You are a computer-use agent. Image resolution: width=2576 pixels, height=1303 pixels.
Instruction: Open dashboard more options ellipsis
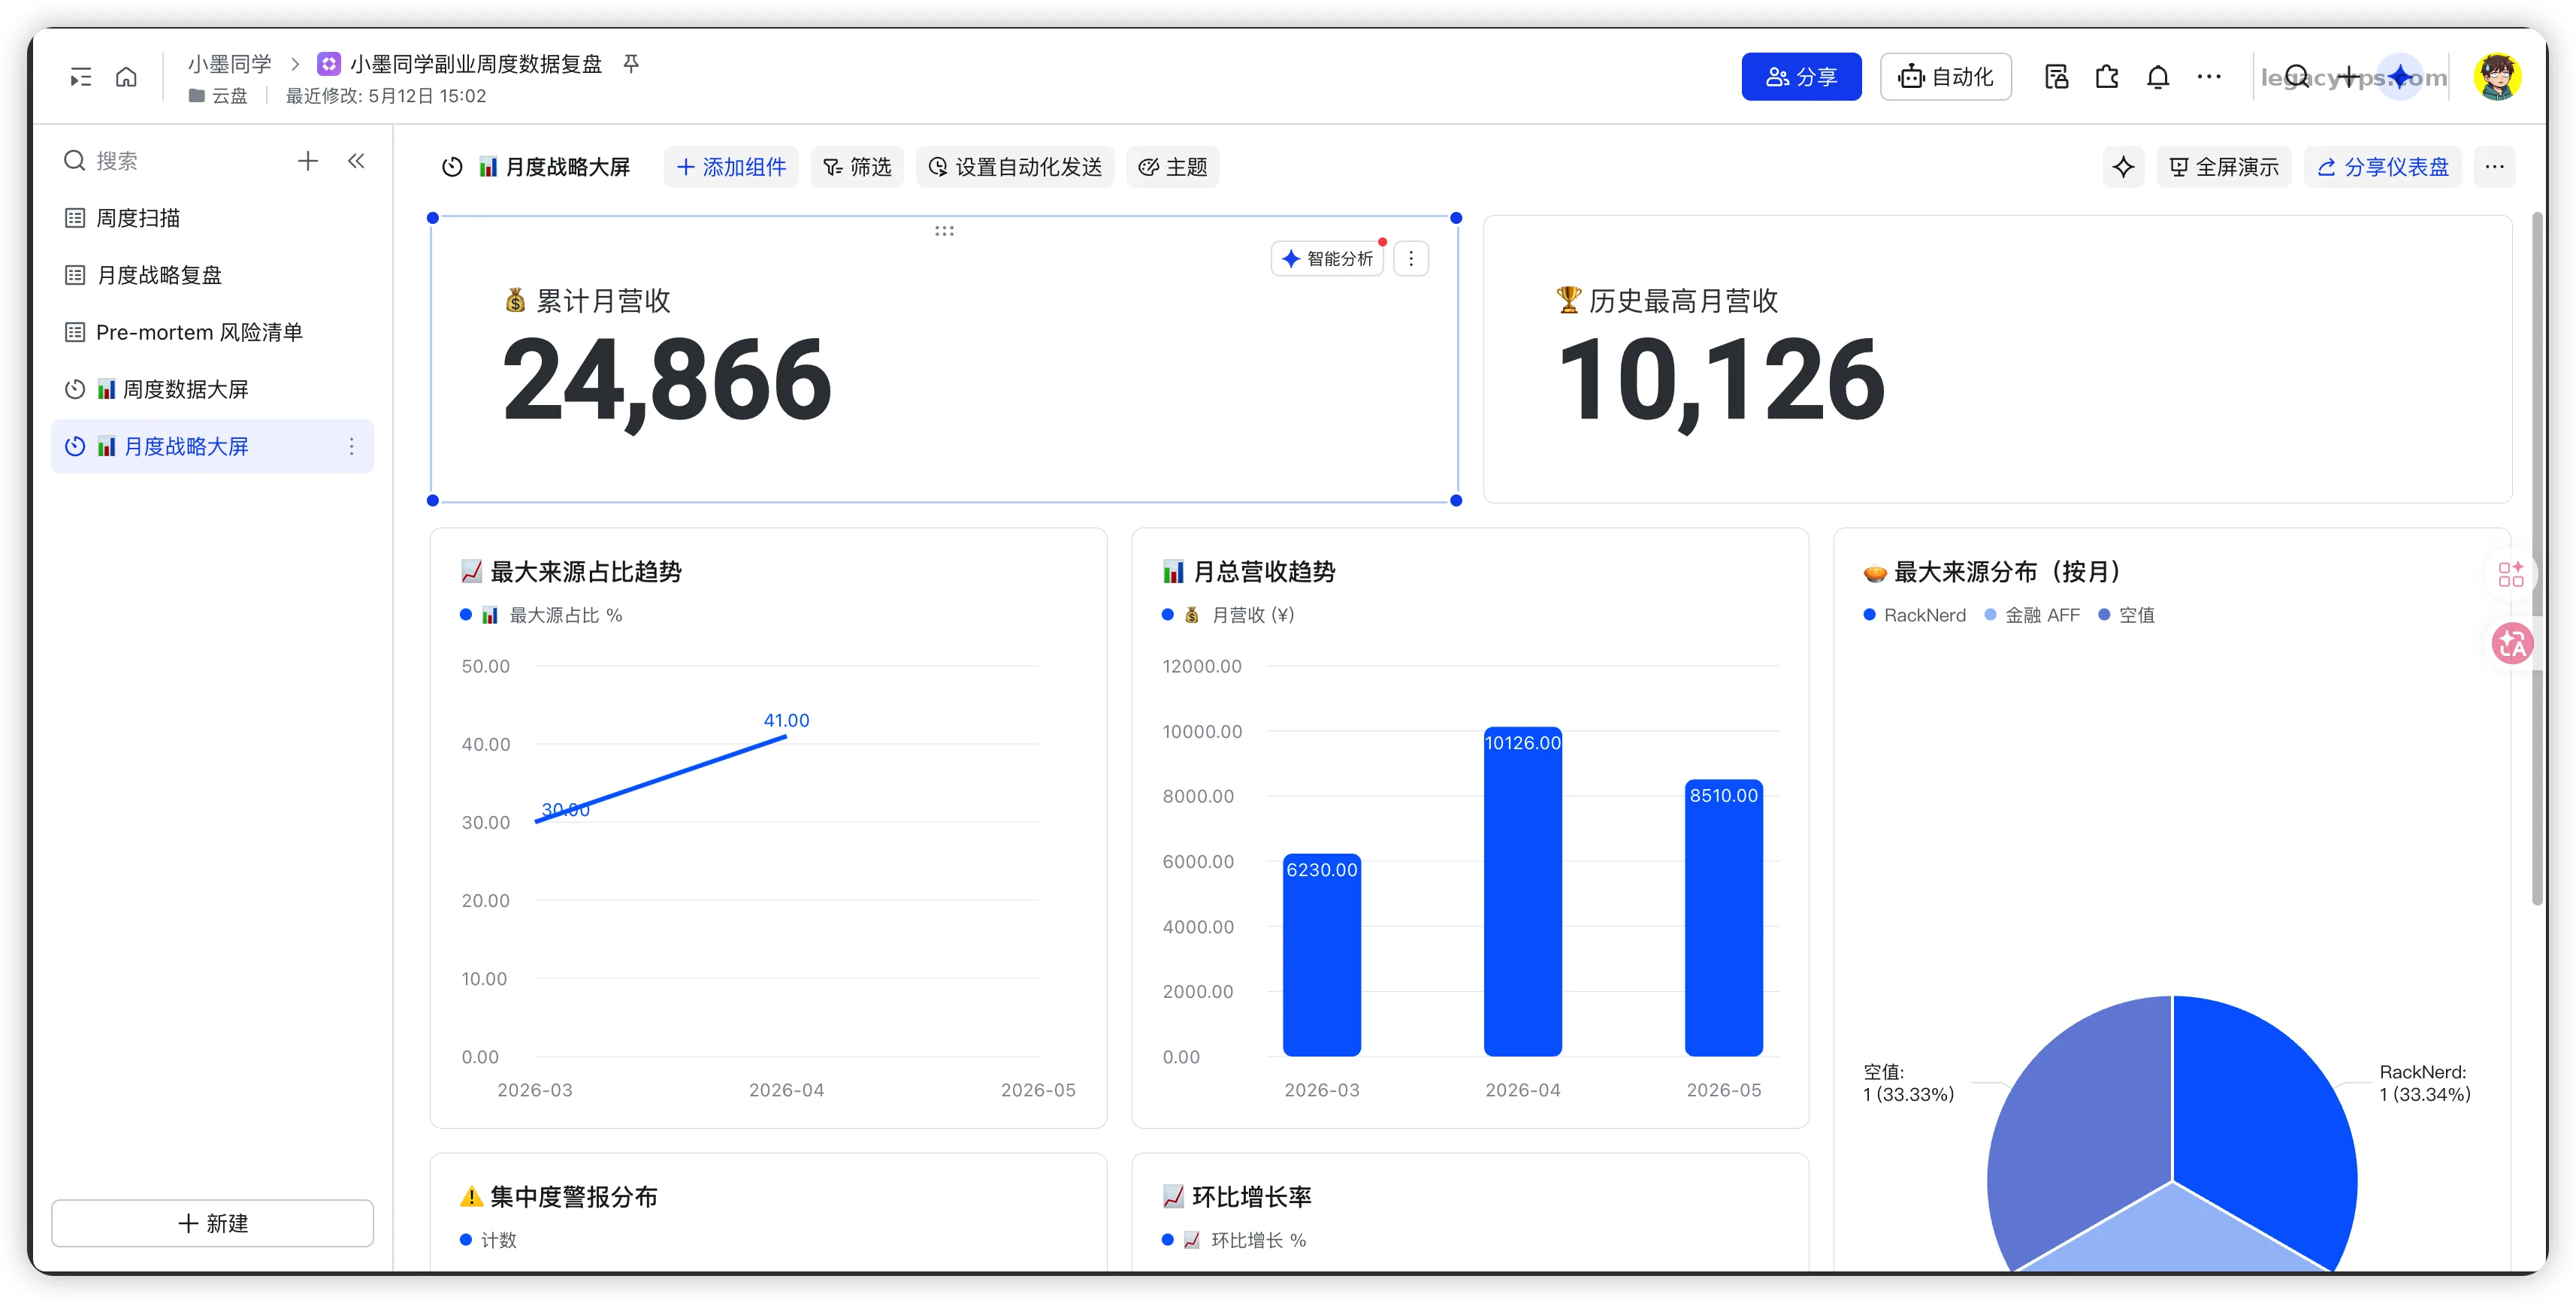[2495, 167]
